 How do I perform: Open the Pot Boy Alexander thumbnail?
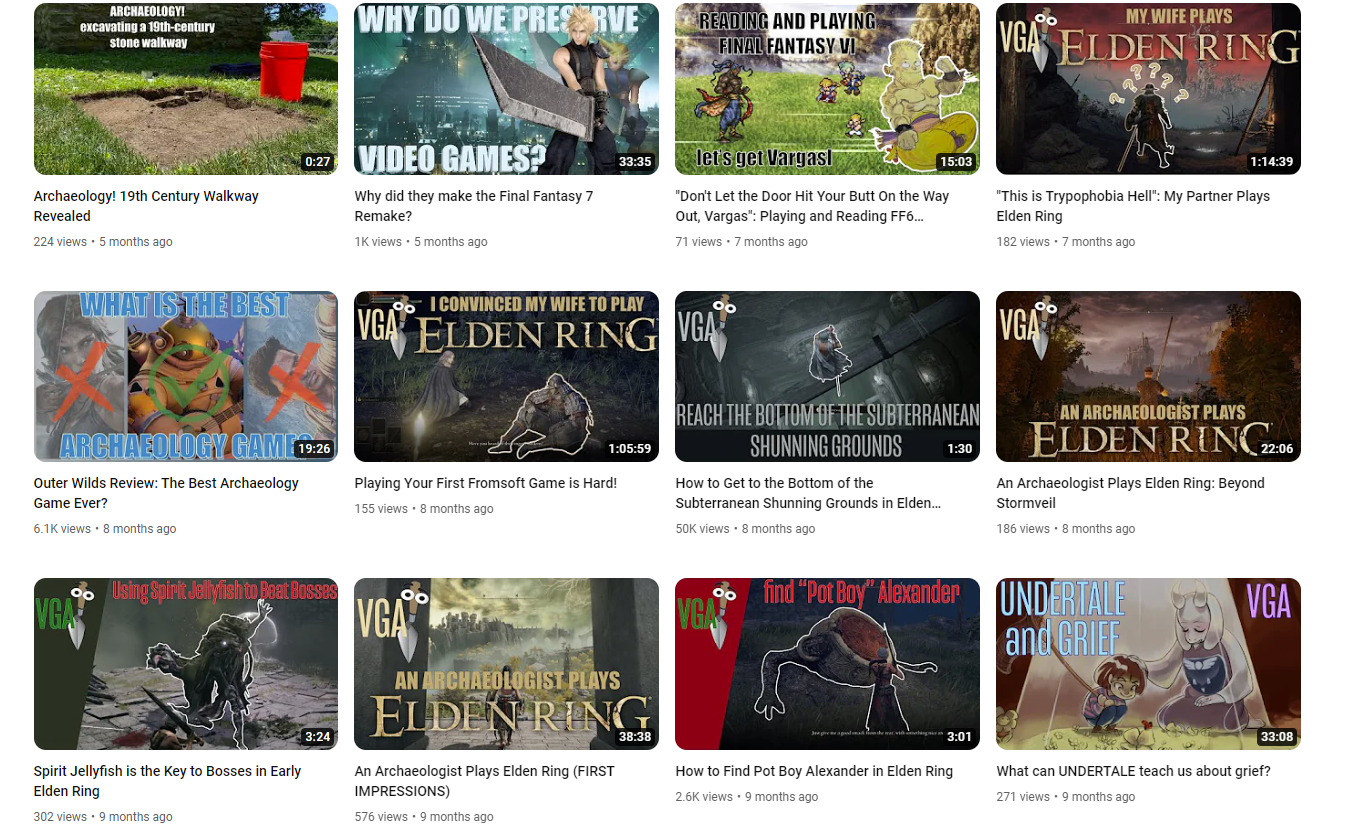click(x=828, y=664)
